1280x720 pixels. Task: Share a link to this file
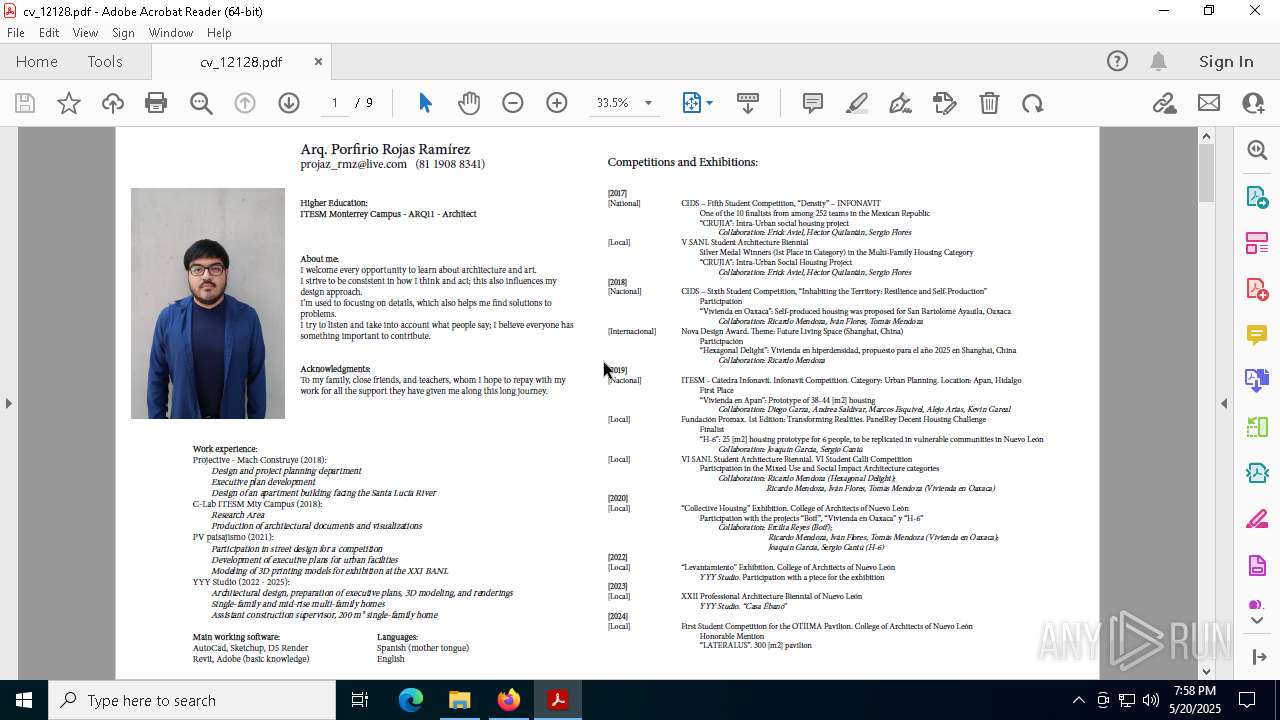[1165, 103]
